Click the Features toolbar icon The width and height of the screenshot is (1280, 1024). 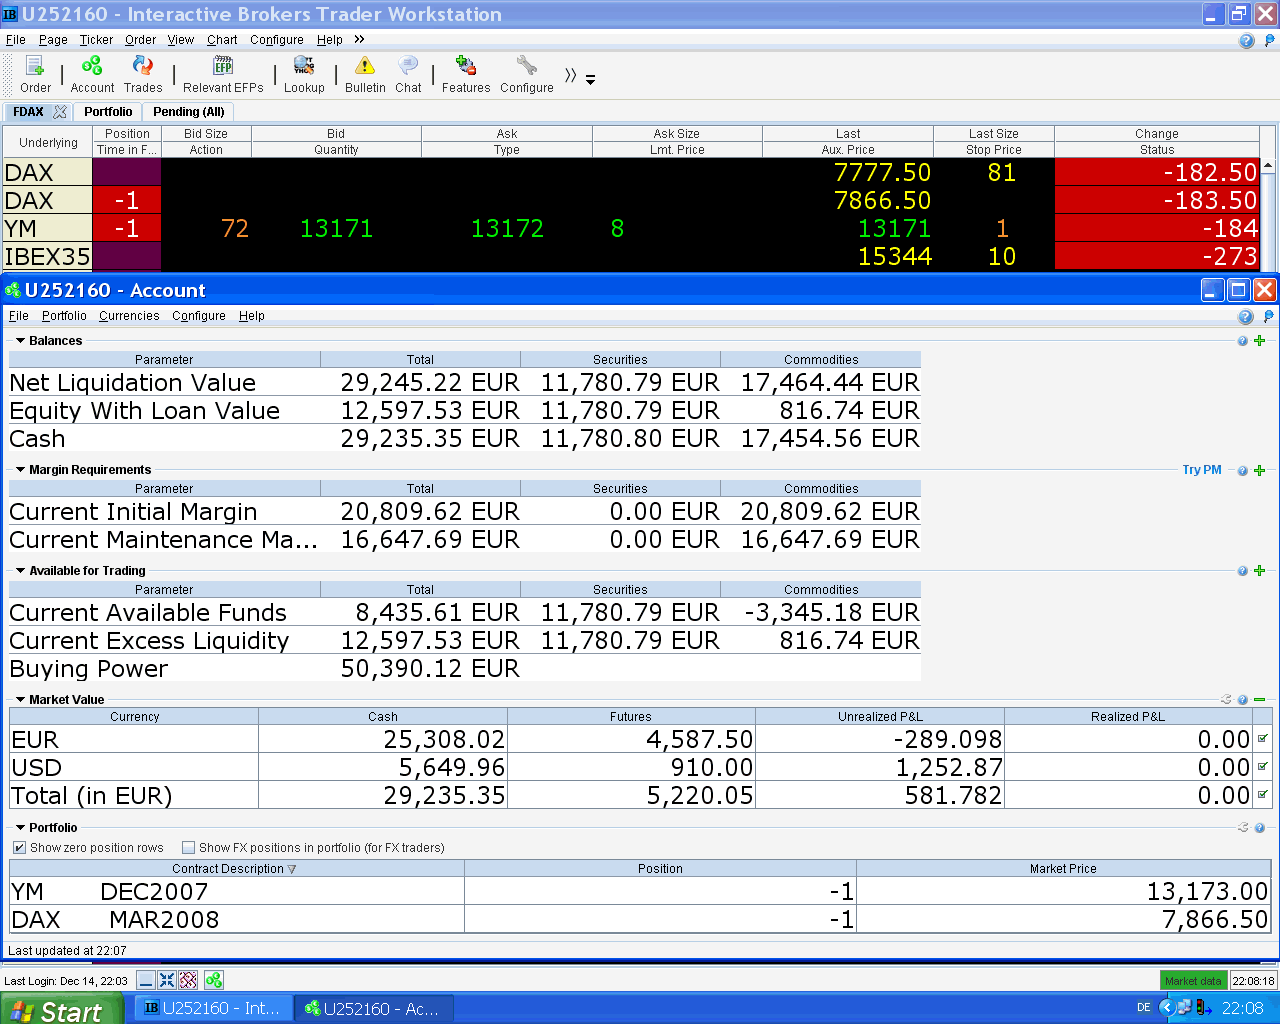[466, 67]
